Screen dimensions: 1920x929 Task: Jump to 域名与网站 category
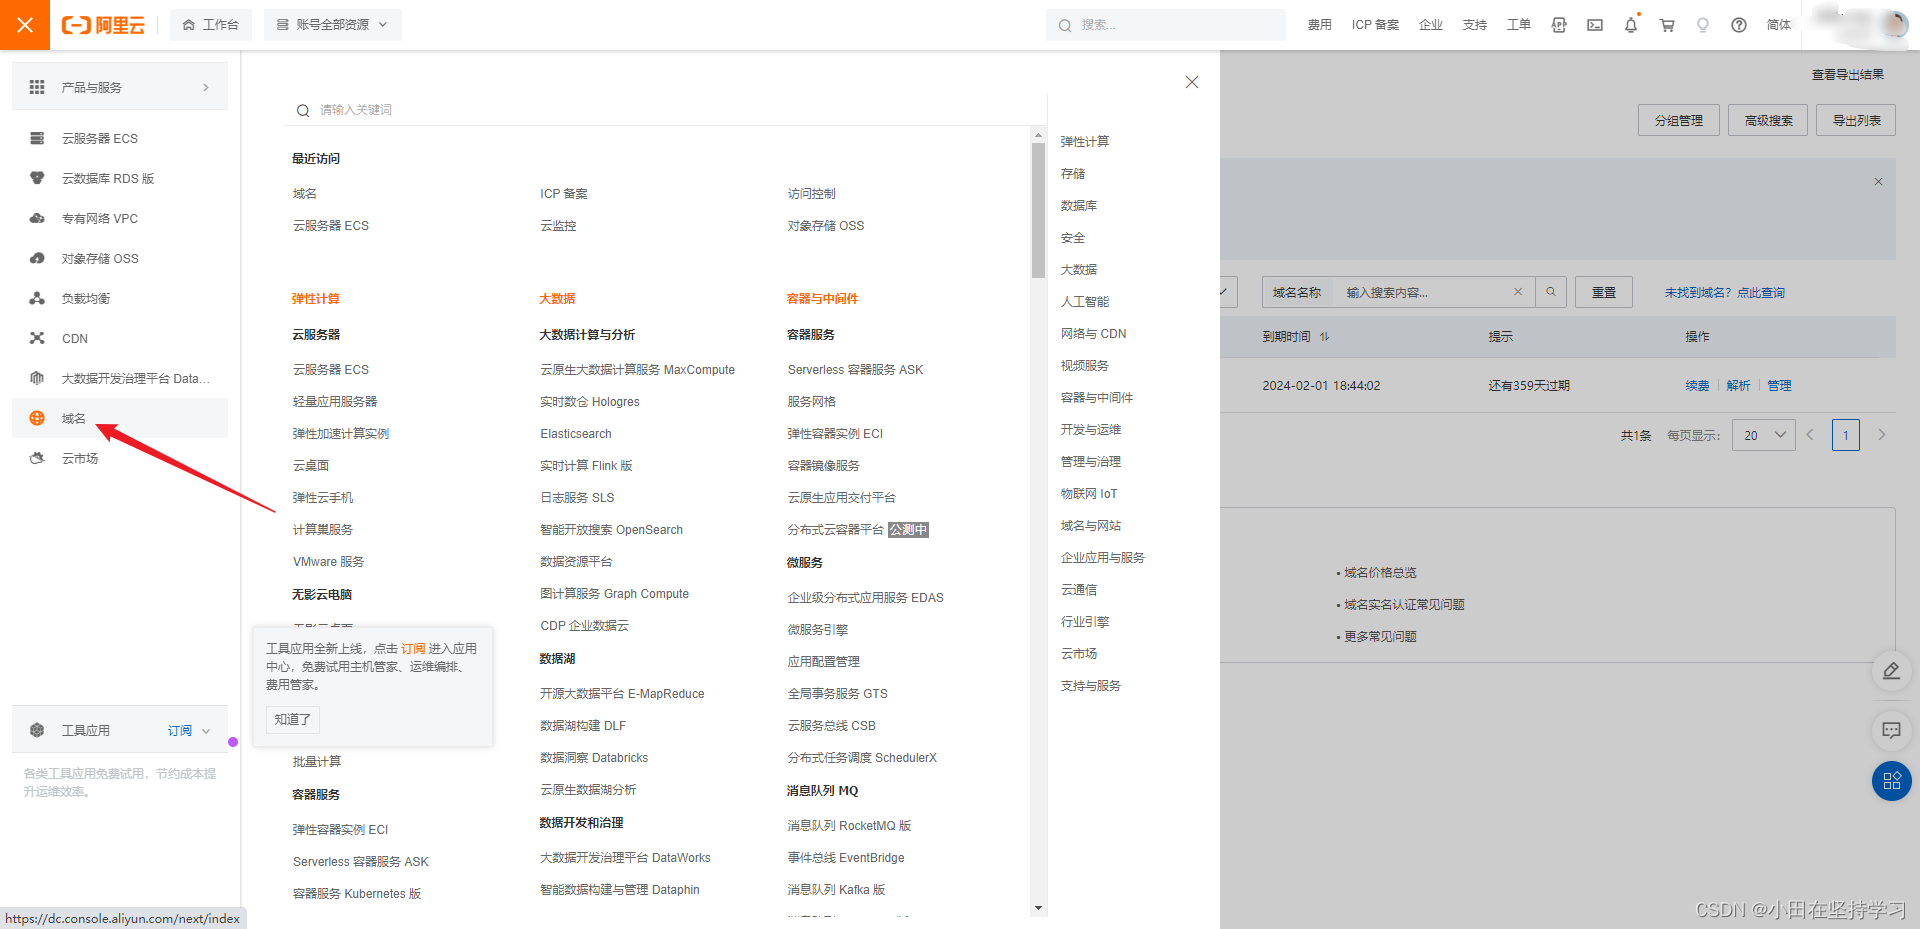(x=1091, y=526)
